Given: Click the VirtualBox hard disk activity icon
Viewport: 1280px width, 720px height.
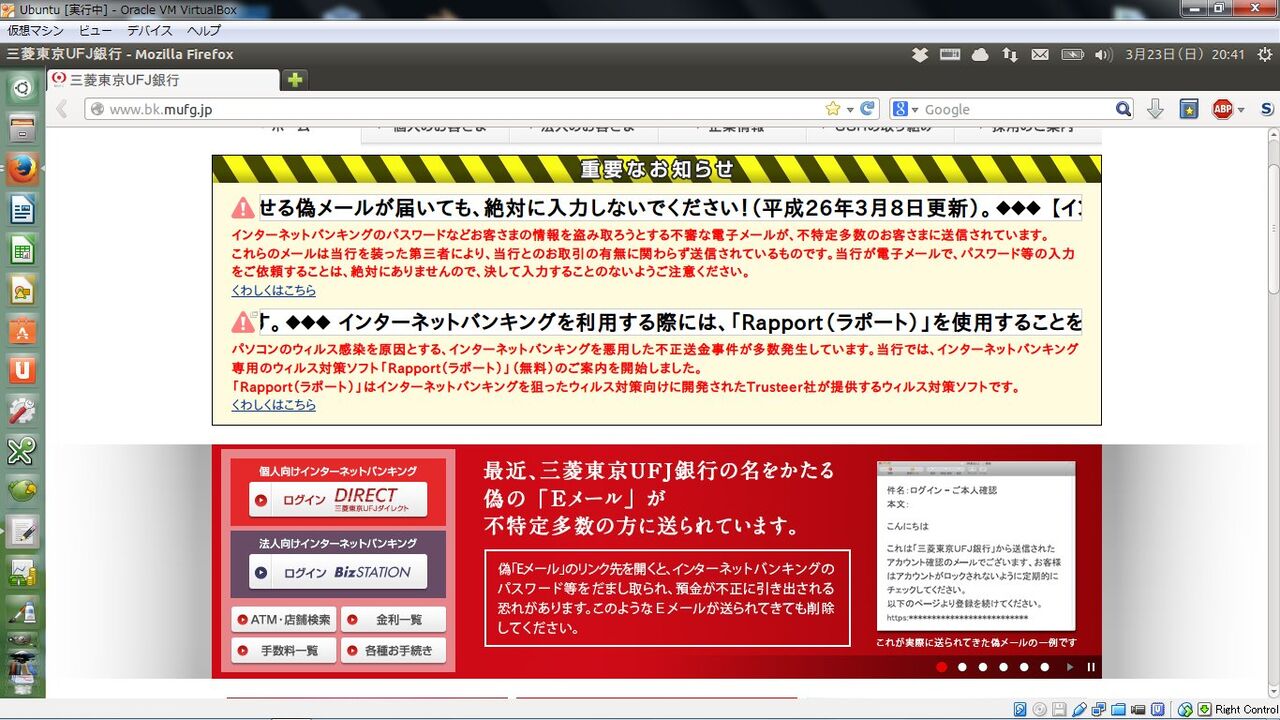Looking at the screenshot, I should 1020,710.
